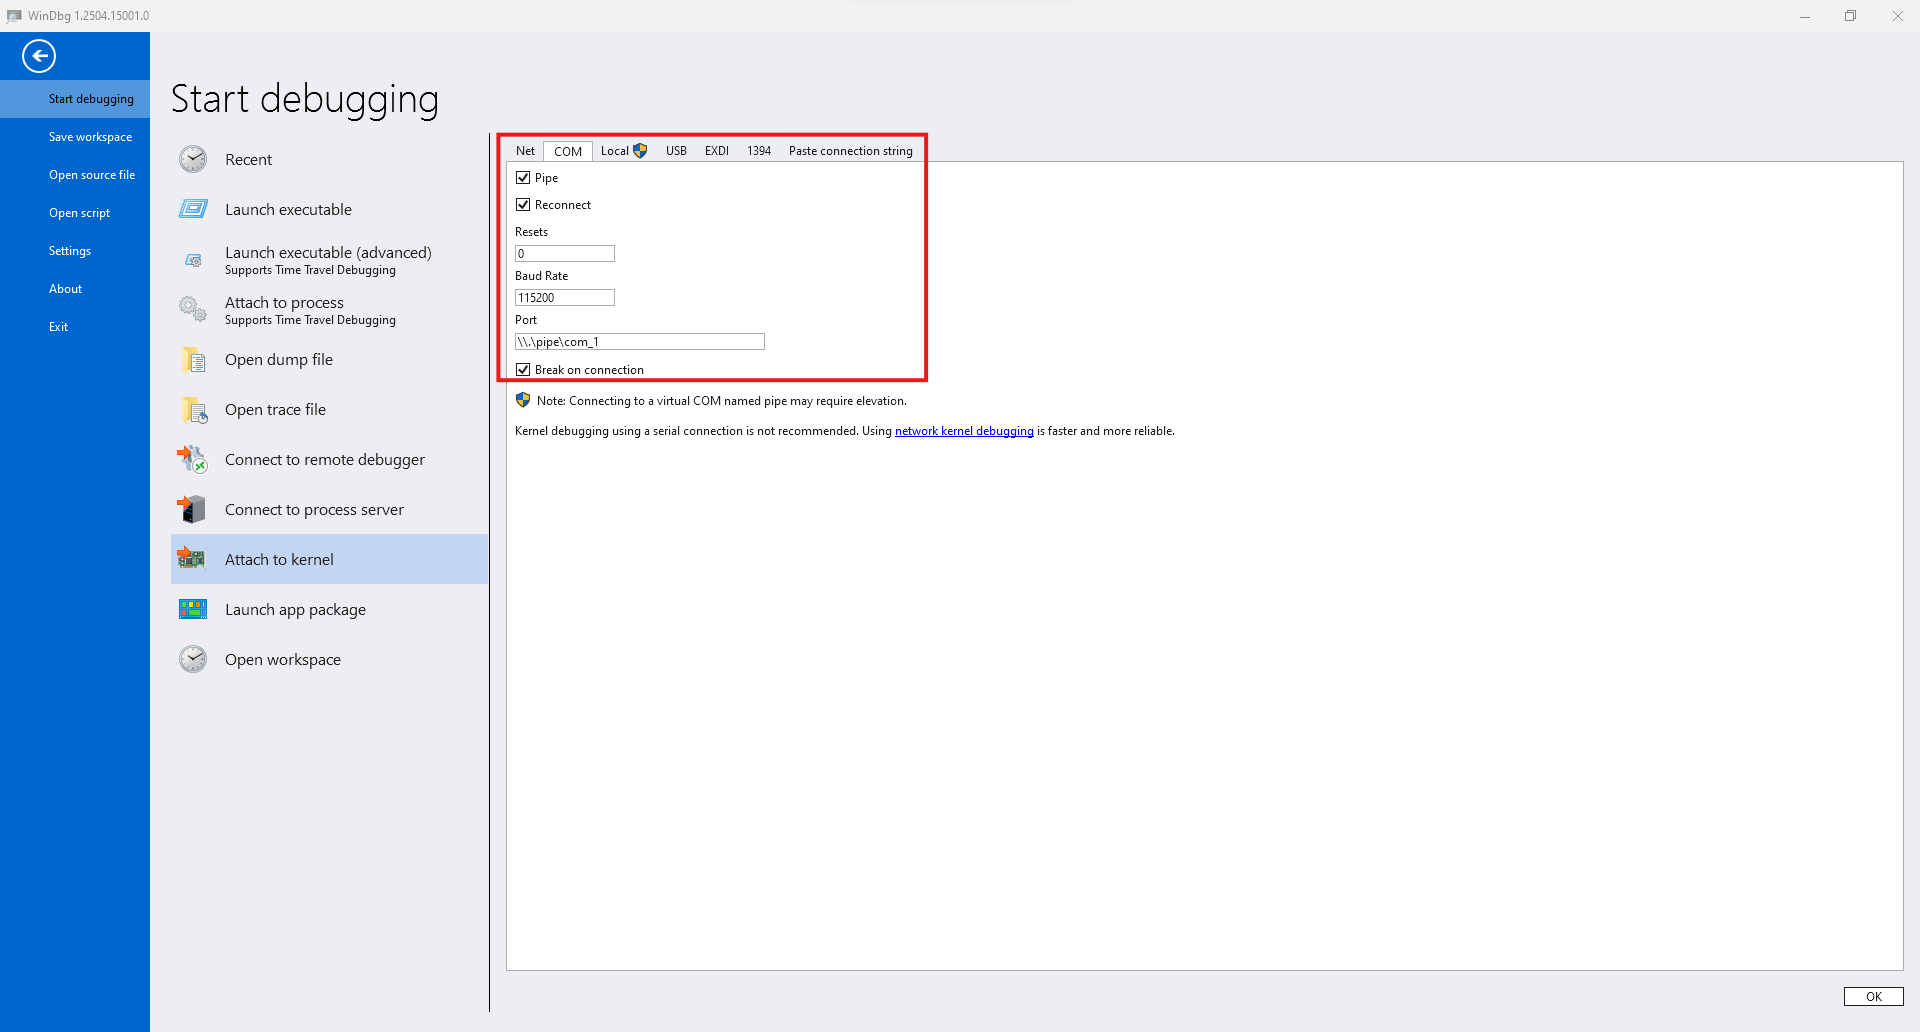1920x1032 pixels.
Task: Click the back arrow circle icon
Action: (x=39, y=56)
